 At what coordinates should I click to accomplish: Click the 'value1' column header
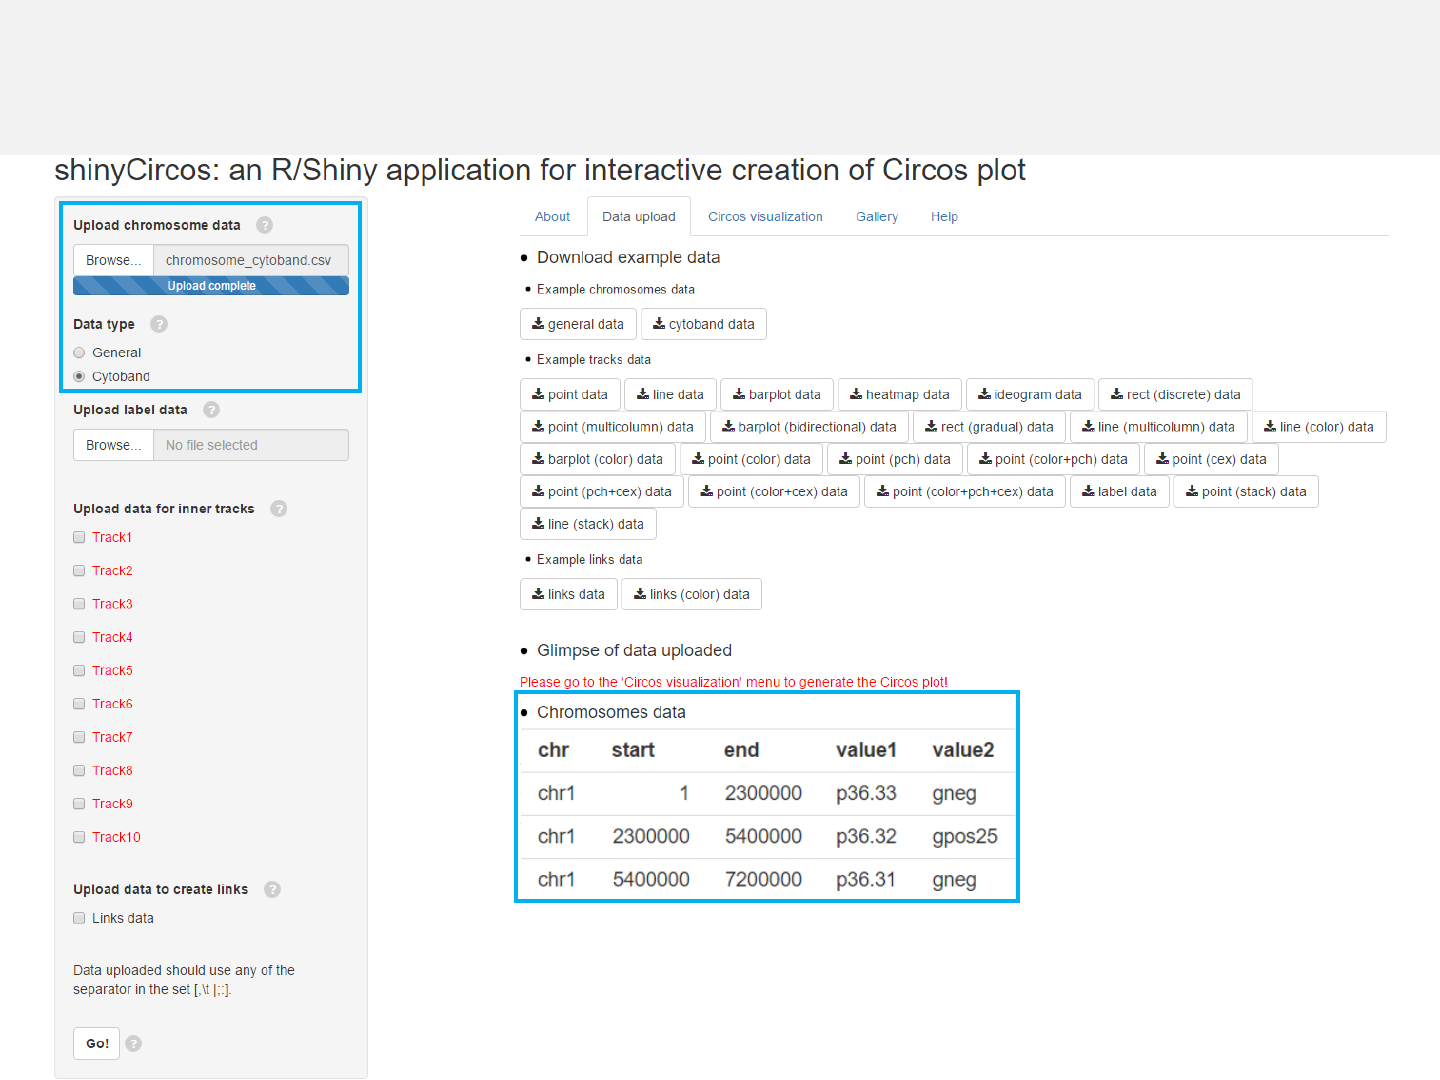tap(866, 750)
